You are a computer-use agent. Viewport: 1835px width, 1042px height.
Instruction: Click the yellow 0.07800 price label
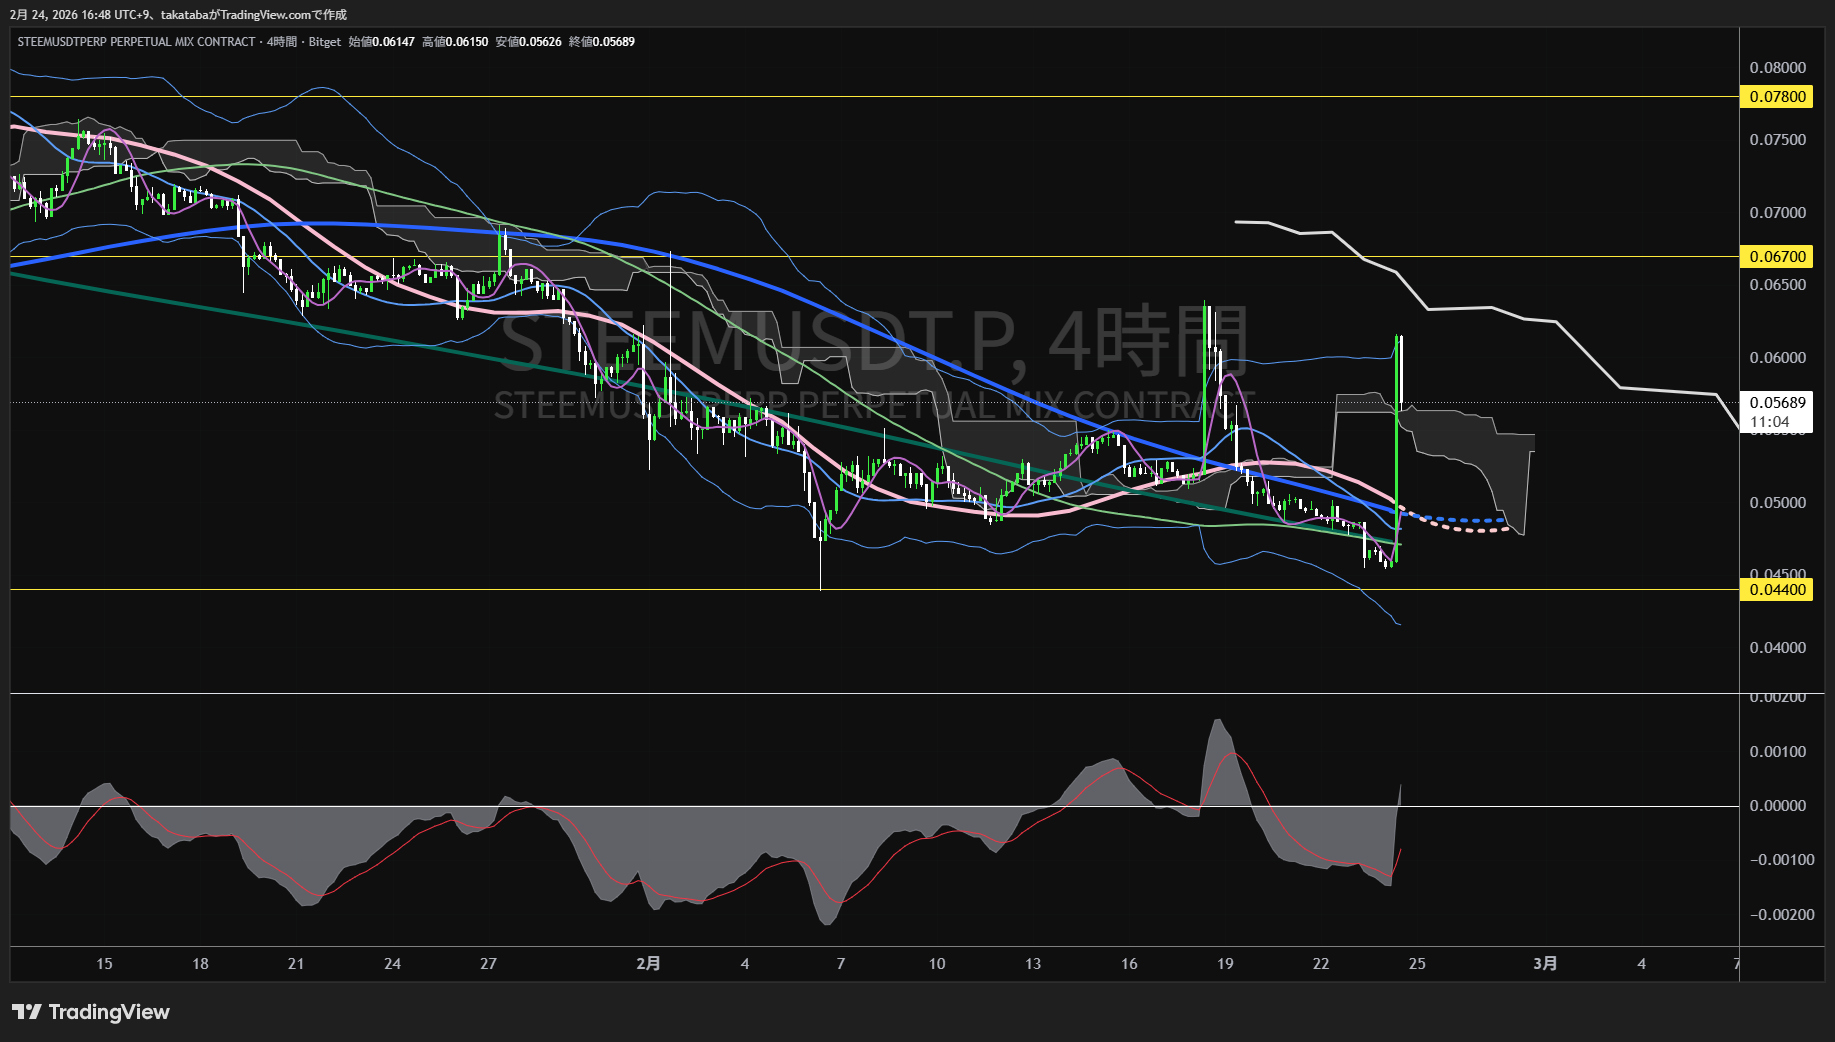tap(1777, 97)
